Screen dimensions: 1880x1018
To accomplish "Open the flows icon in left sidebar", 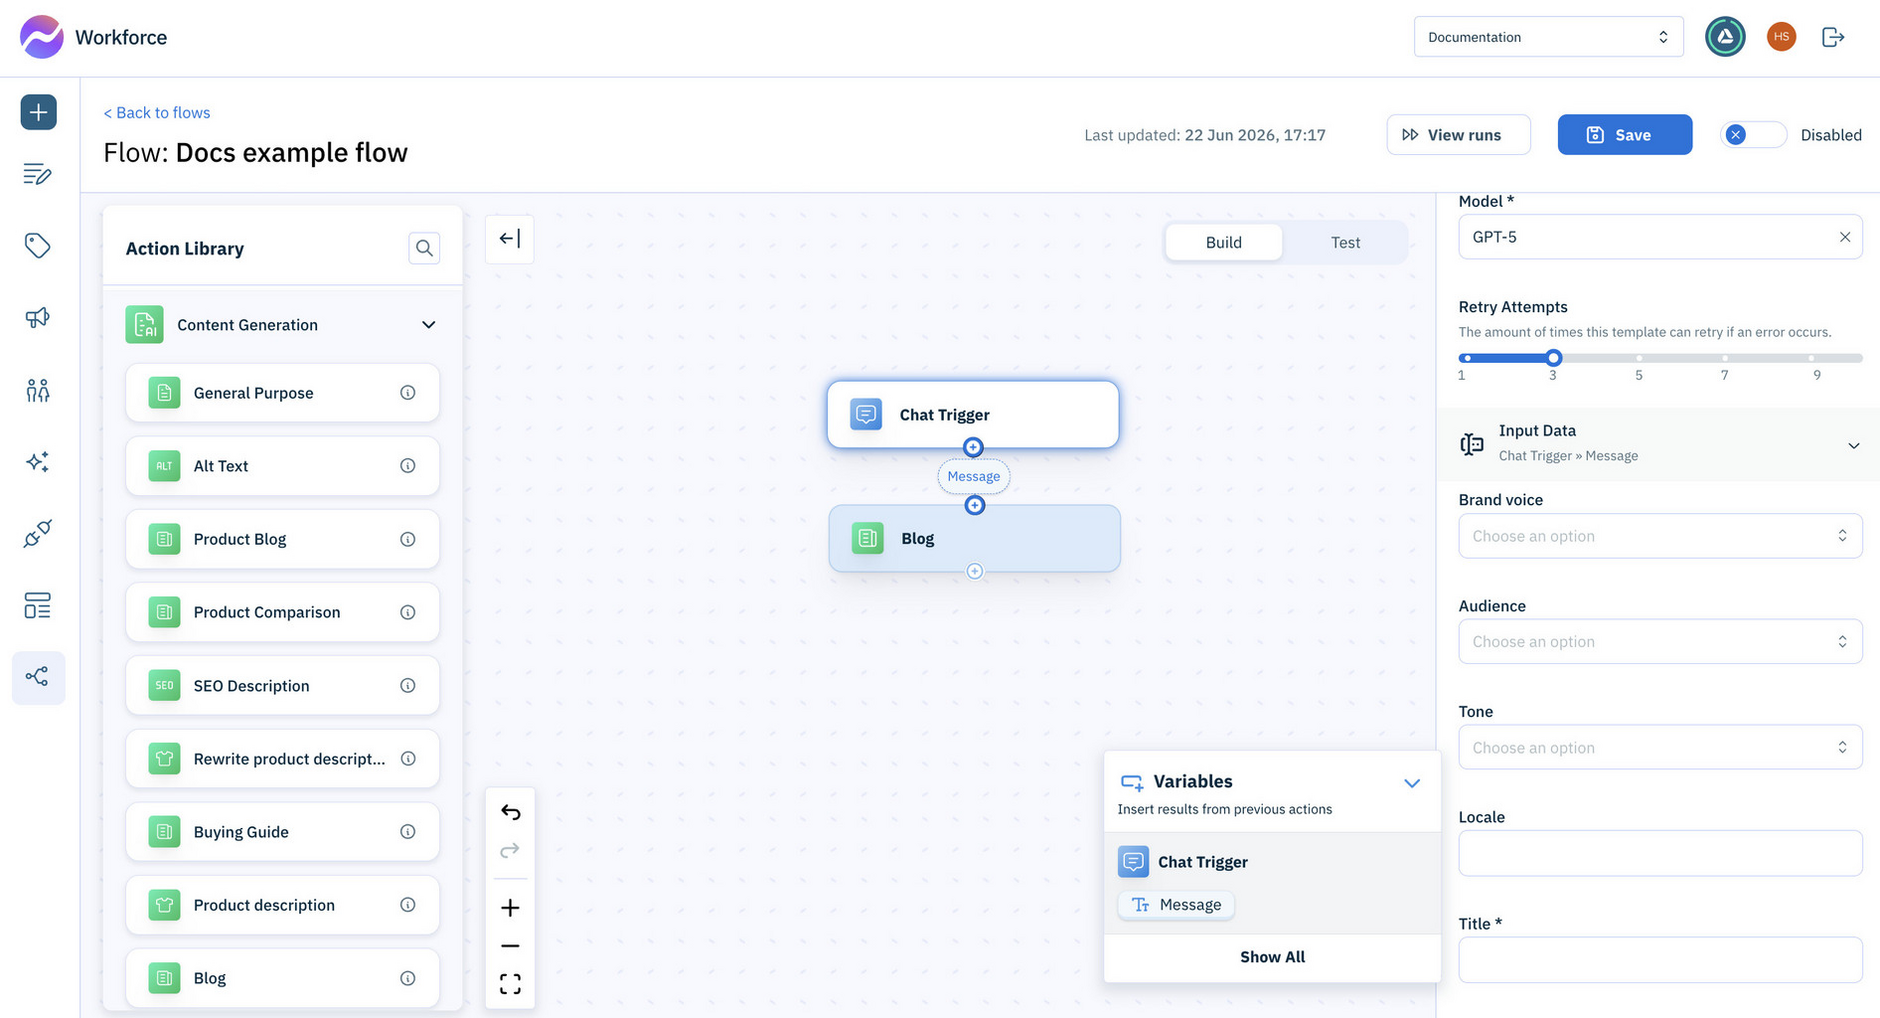I will (x=38, y=678).
